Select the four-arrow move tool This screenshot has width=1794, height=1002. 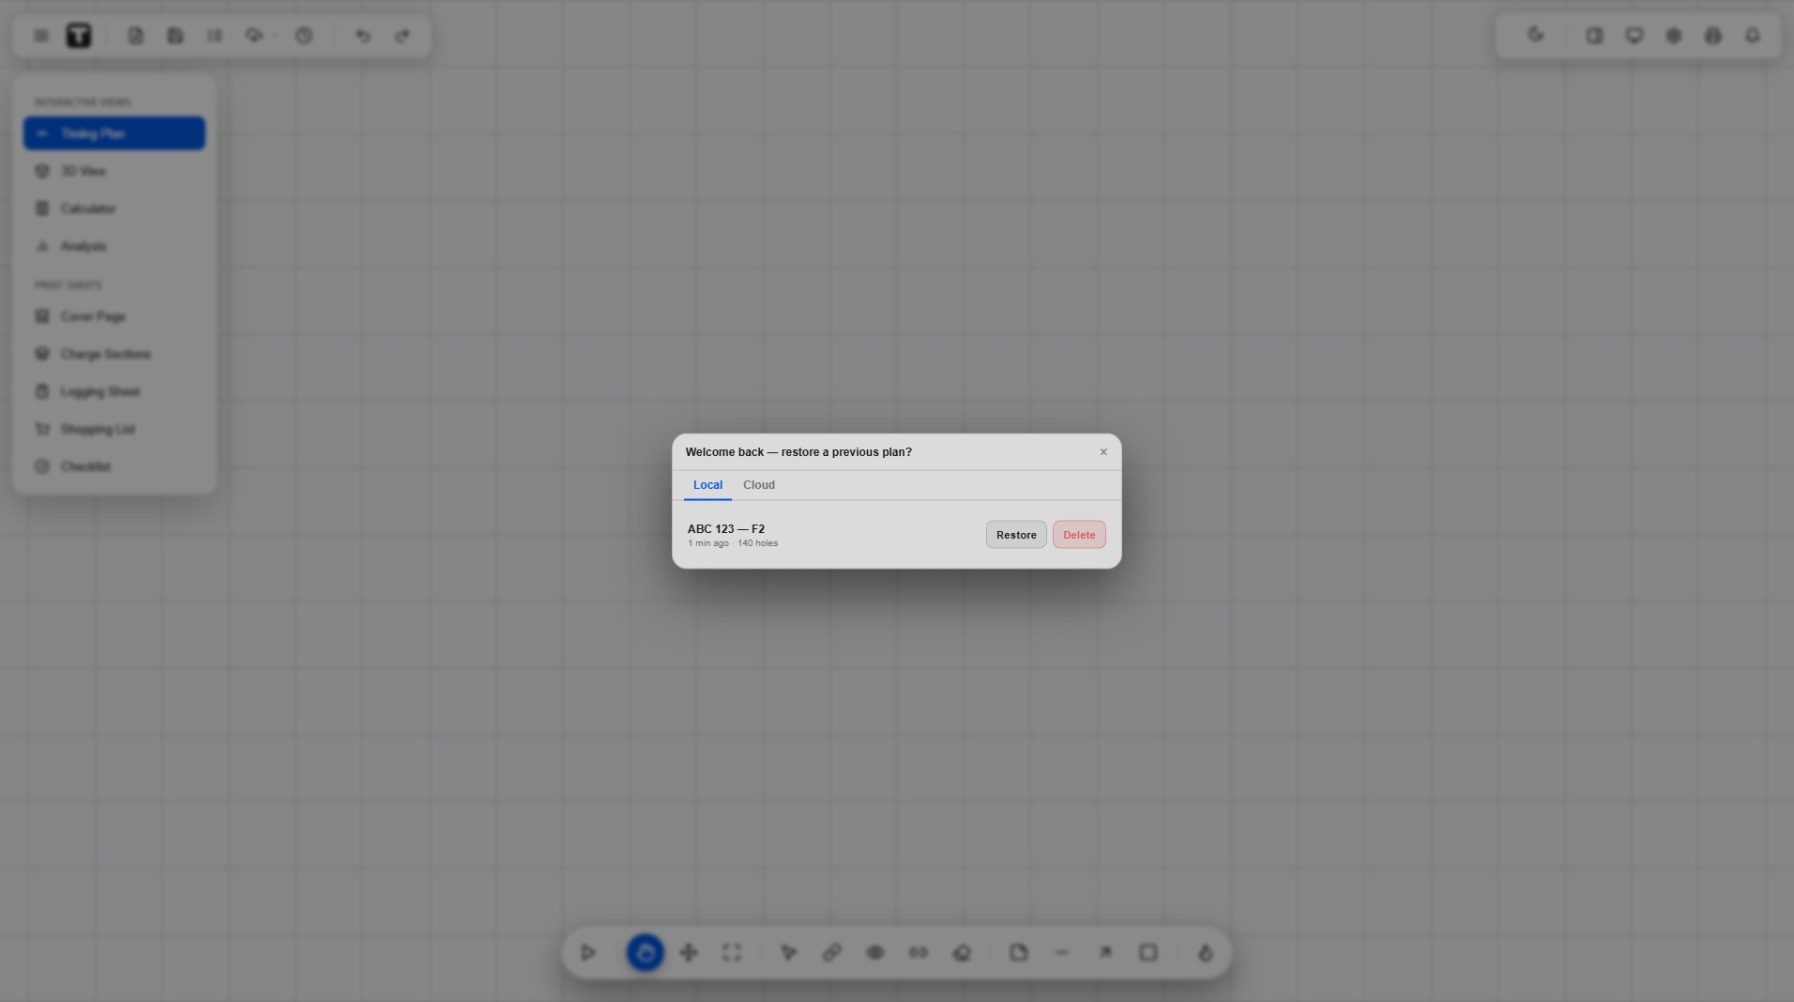pos(688,953)
